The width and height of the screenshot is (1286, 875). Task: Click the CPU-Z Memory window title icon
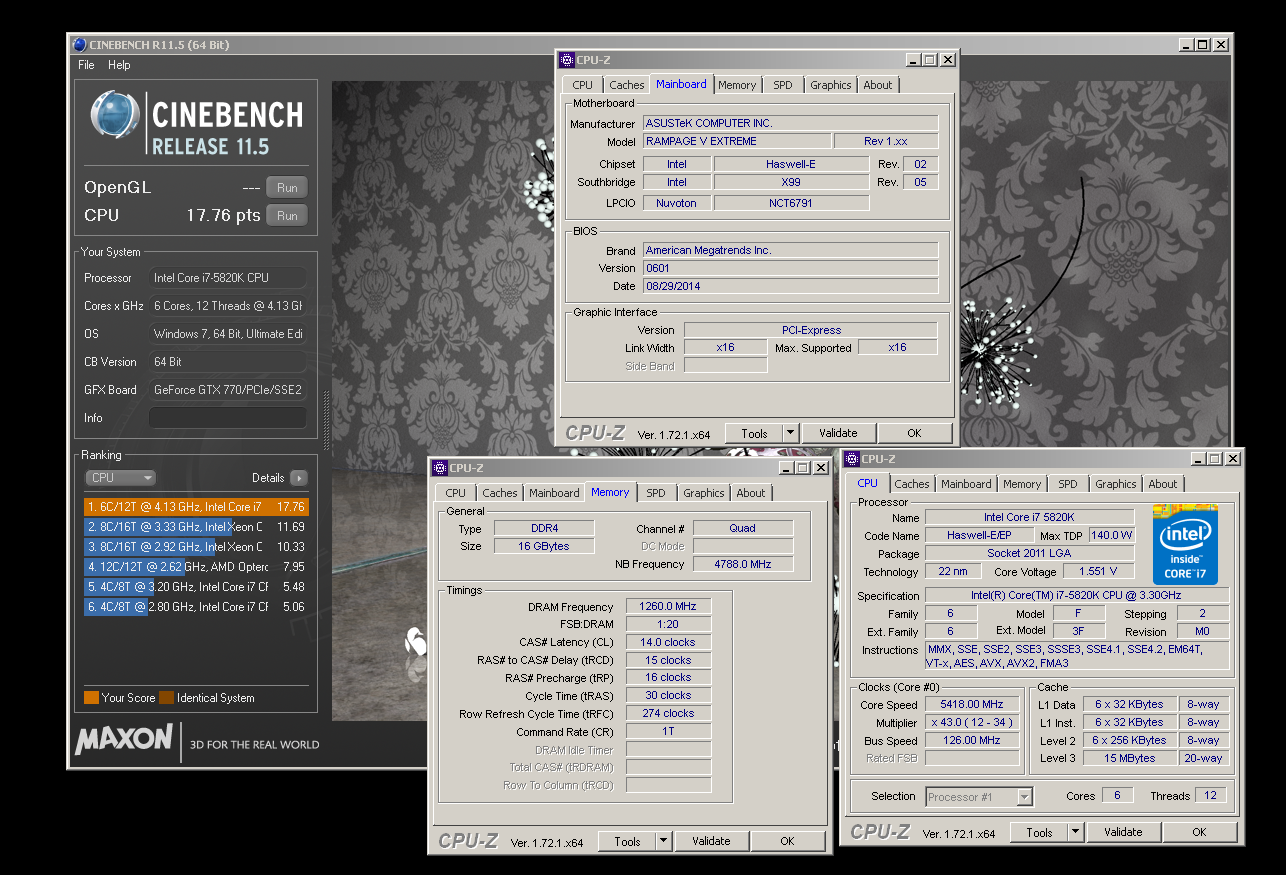[440, 467]
